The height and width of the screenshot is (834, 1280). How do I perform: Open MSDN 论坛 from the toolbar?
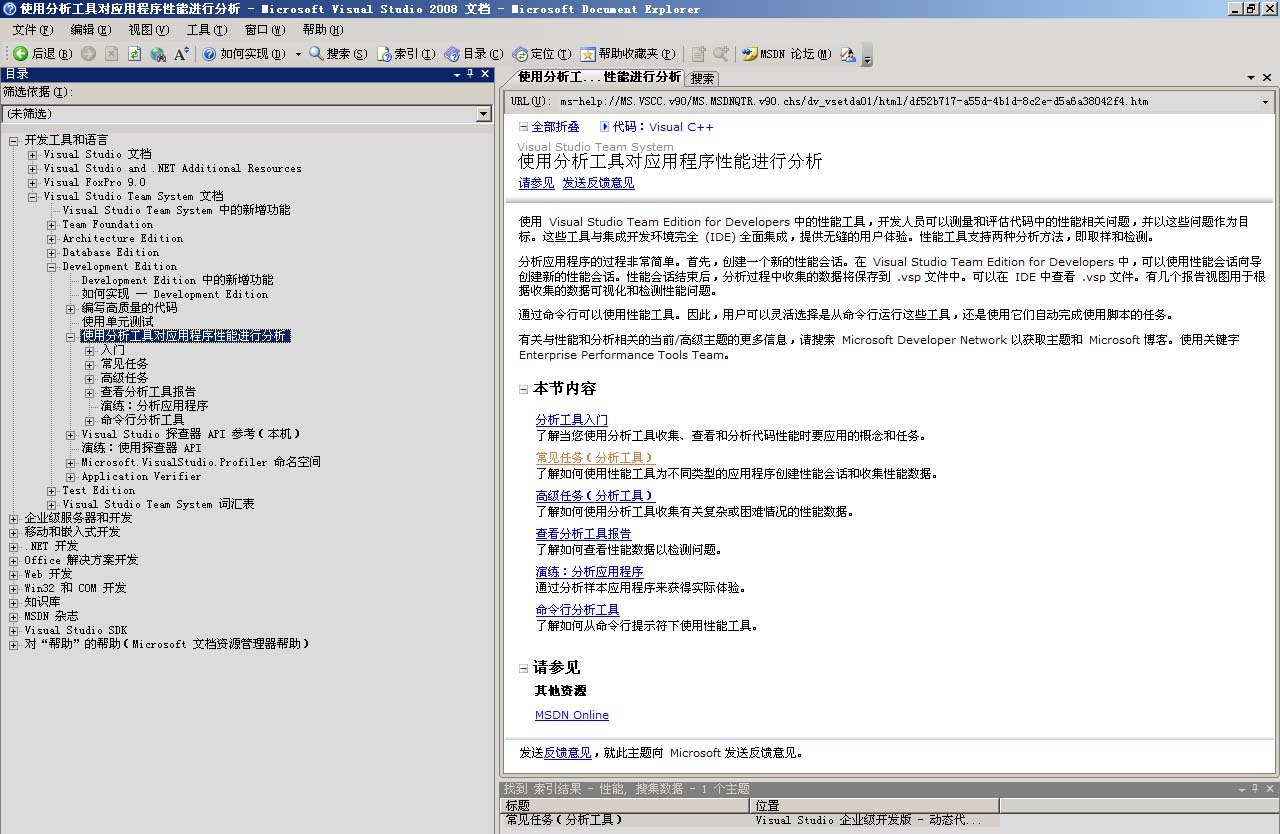pyautogui.click(x=786, y=54)
